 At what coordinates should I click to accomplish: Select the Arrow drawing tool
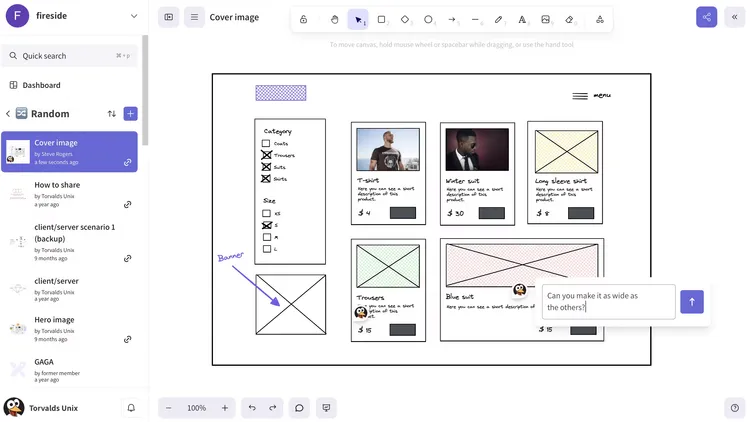[x=452, y=20]
